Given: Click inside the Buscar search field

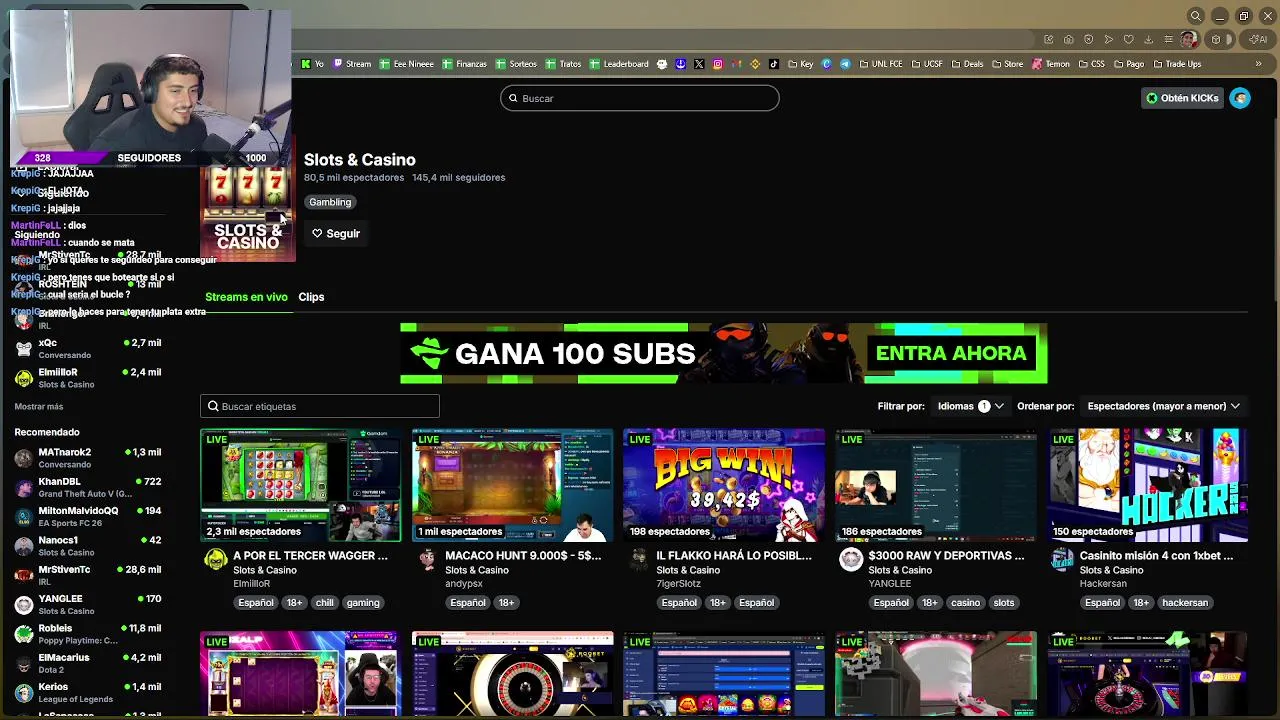Looking at the screenshot, I should pyautogui.click(x=640, y=98).
